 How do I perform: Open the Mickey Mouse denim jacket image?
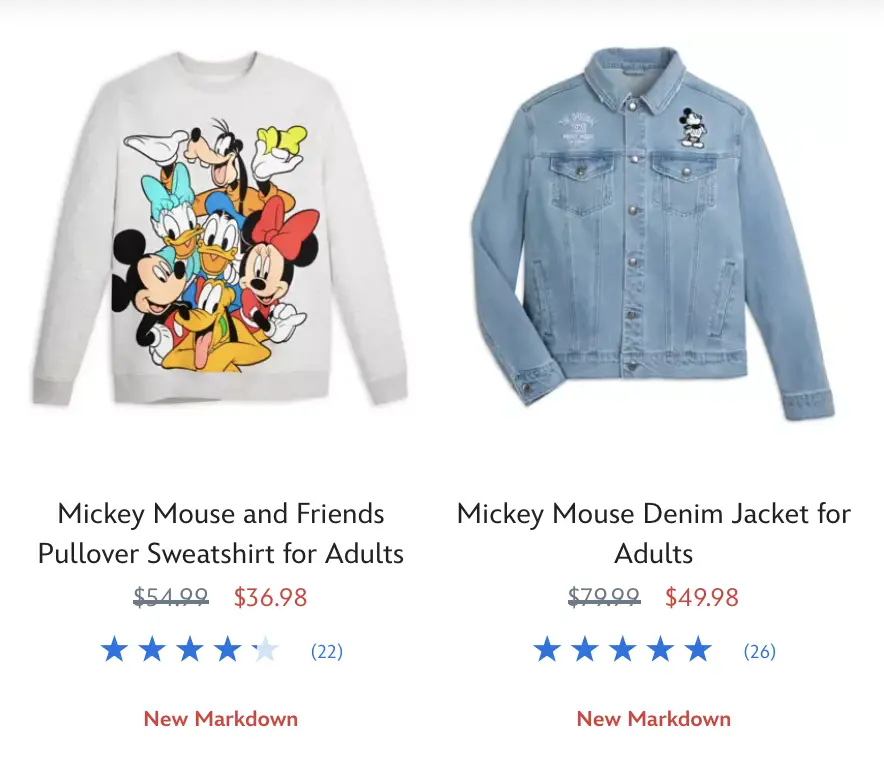coord(653,233)
